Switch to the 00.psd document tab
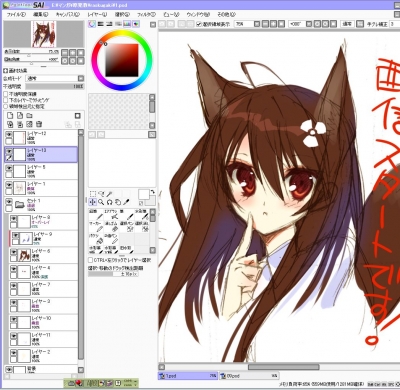Viewport: 400px width, 390px height. (x=249, y=376)
